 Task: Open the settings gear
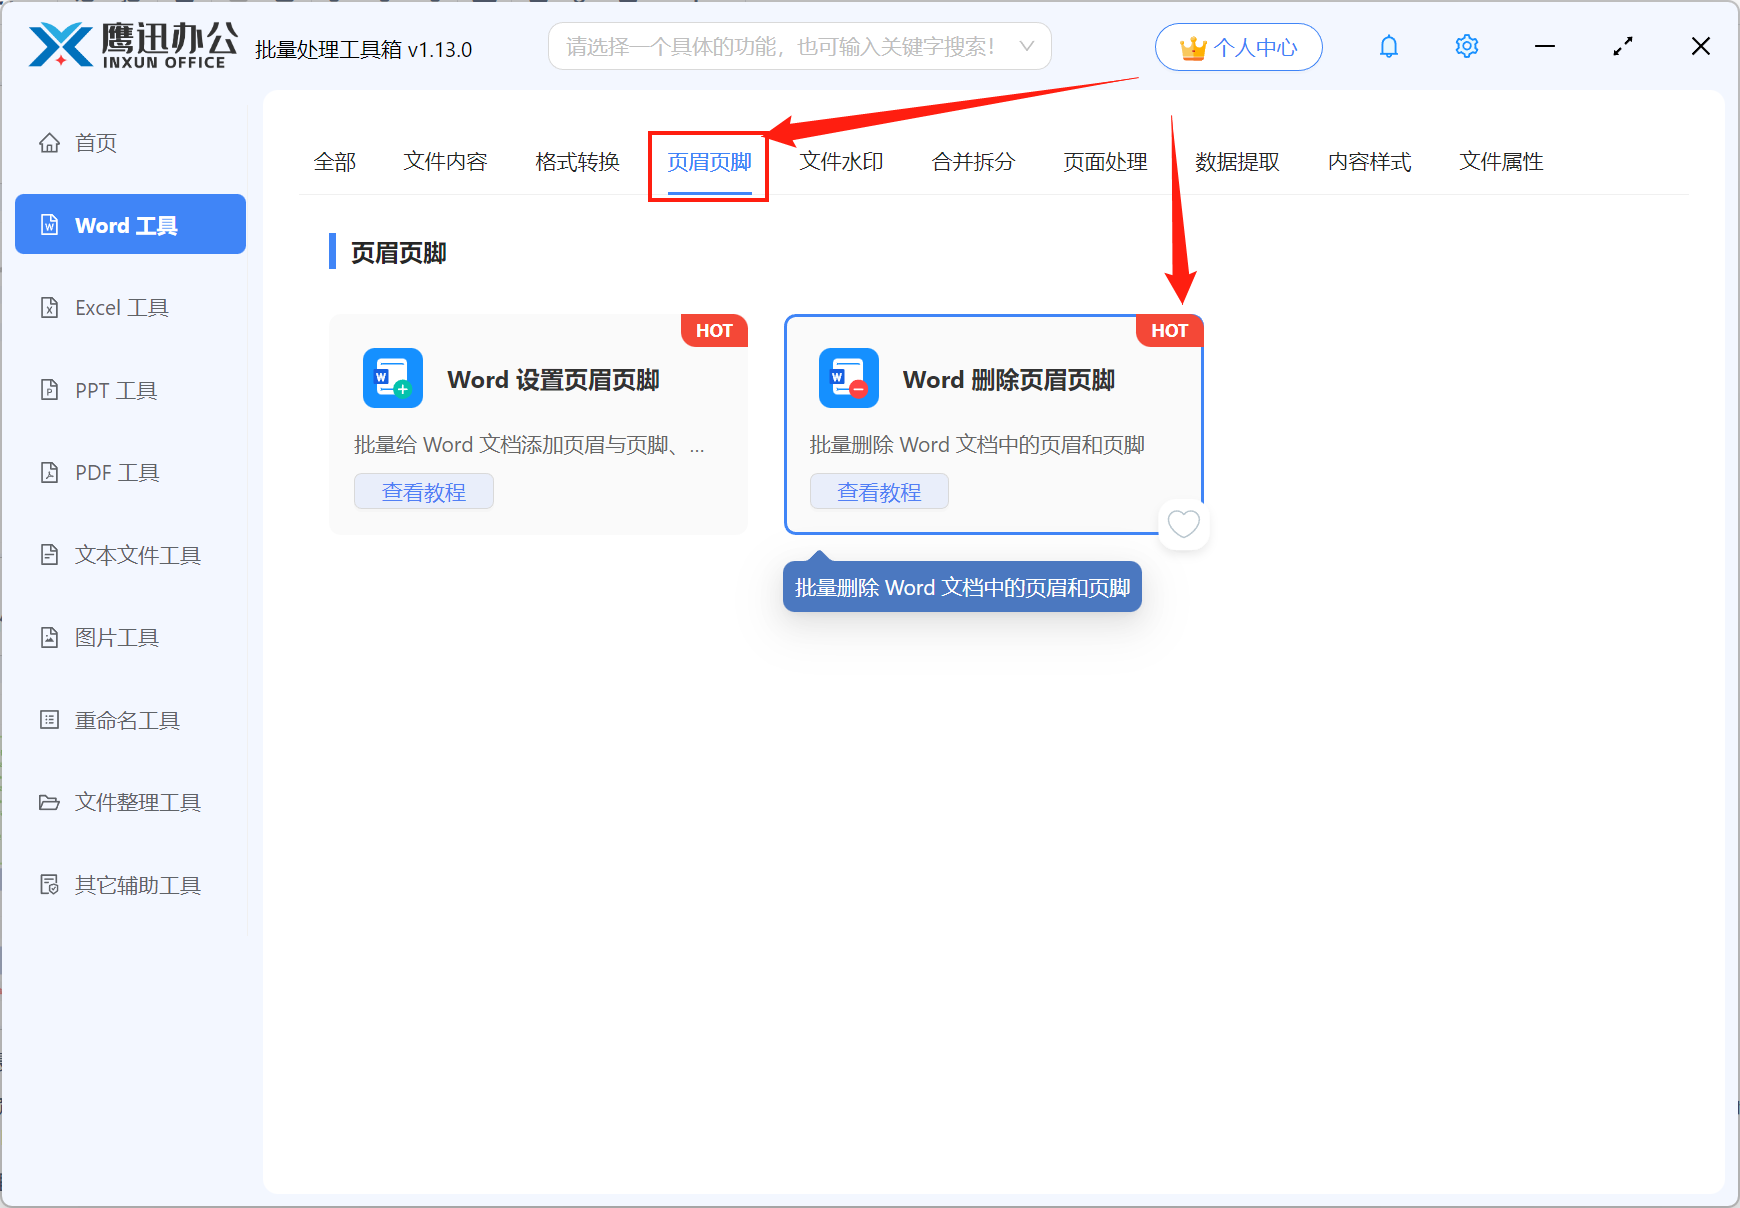(x=1466, y=46)
